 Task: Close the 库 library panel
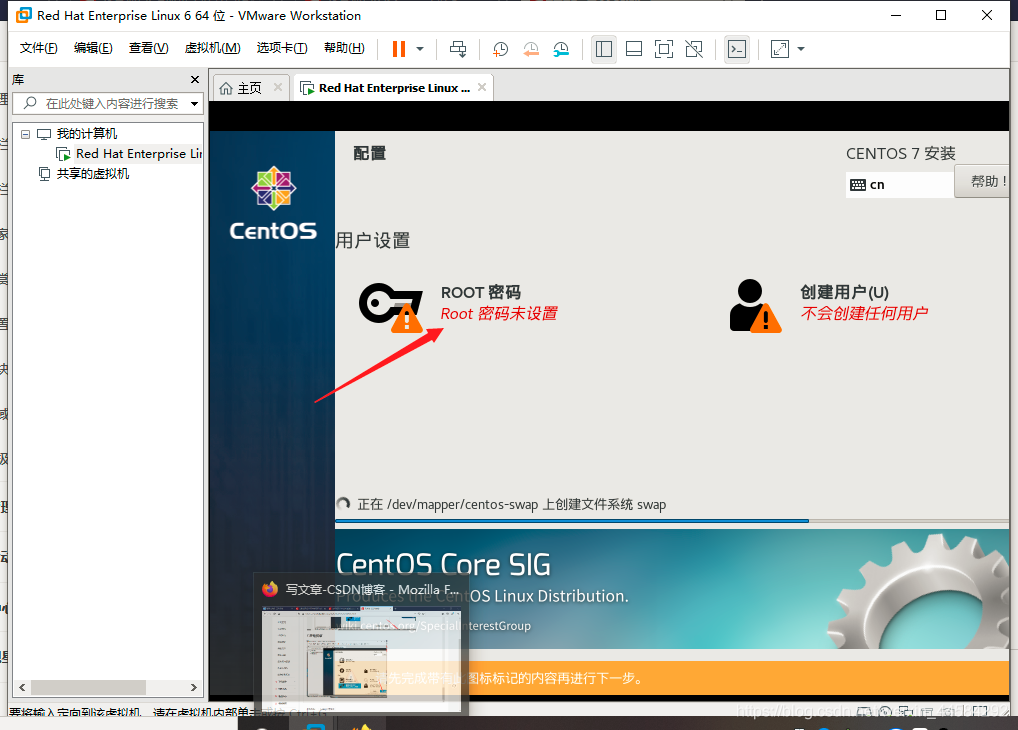pyautogui.click(x=195, y=79)
